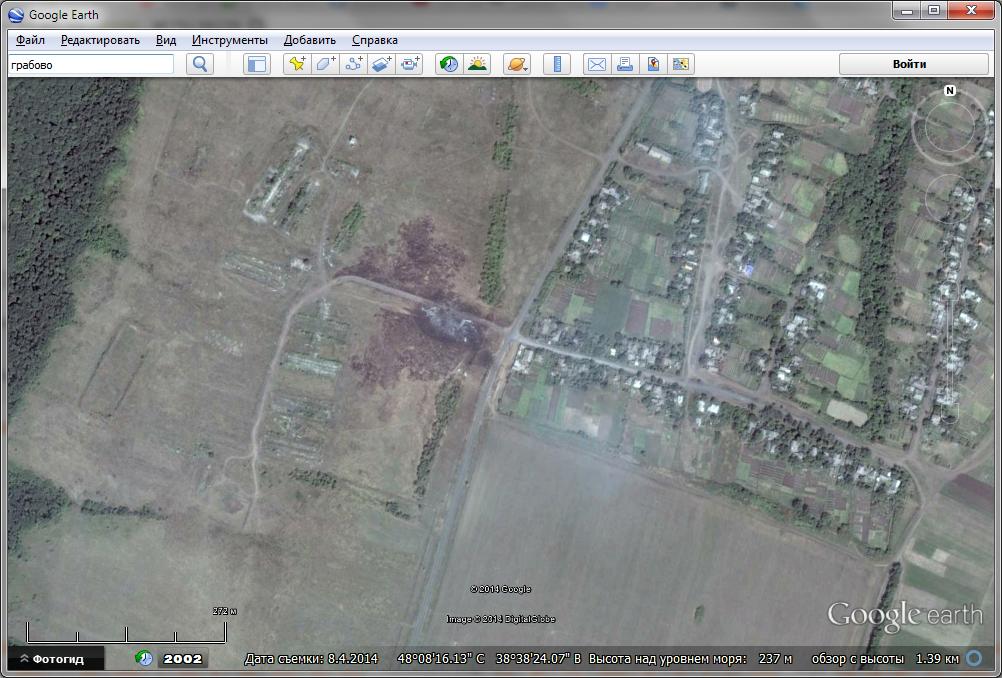Click the elevation value 237 м
Viewport: 1002px width, 678px height.
tap(775, 659)
